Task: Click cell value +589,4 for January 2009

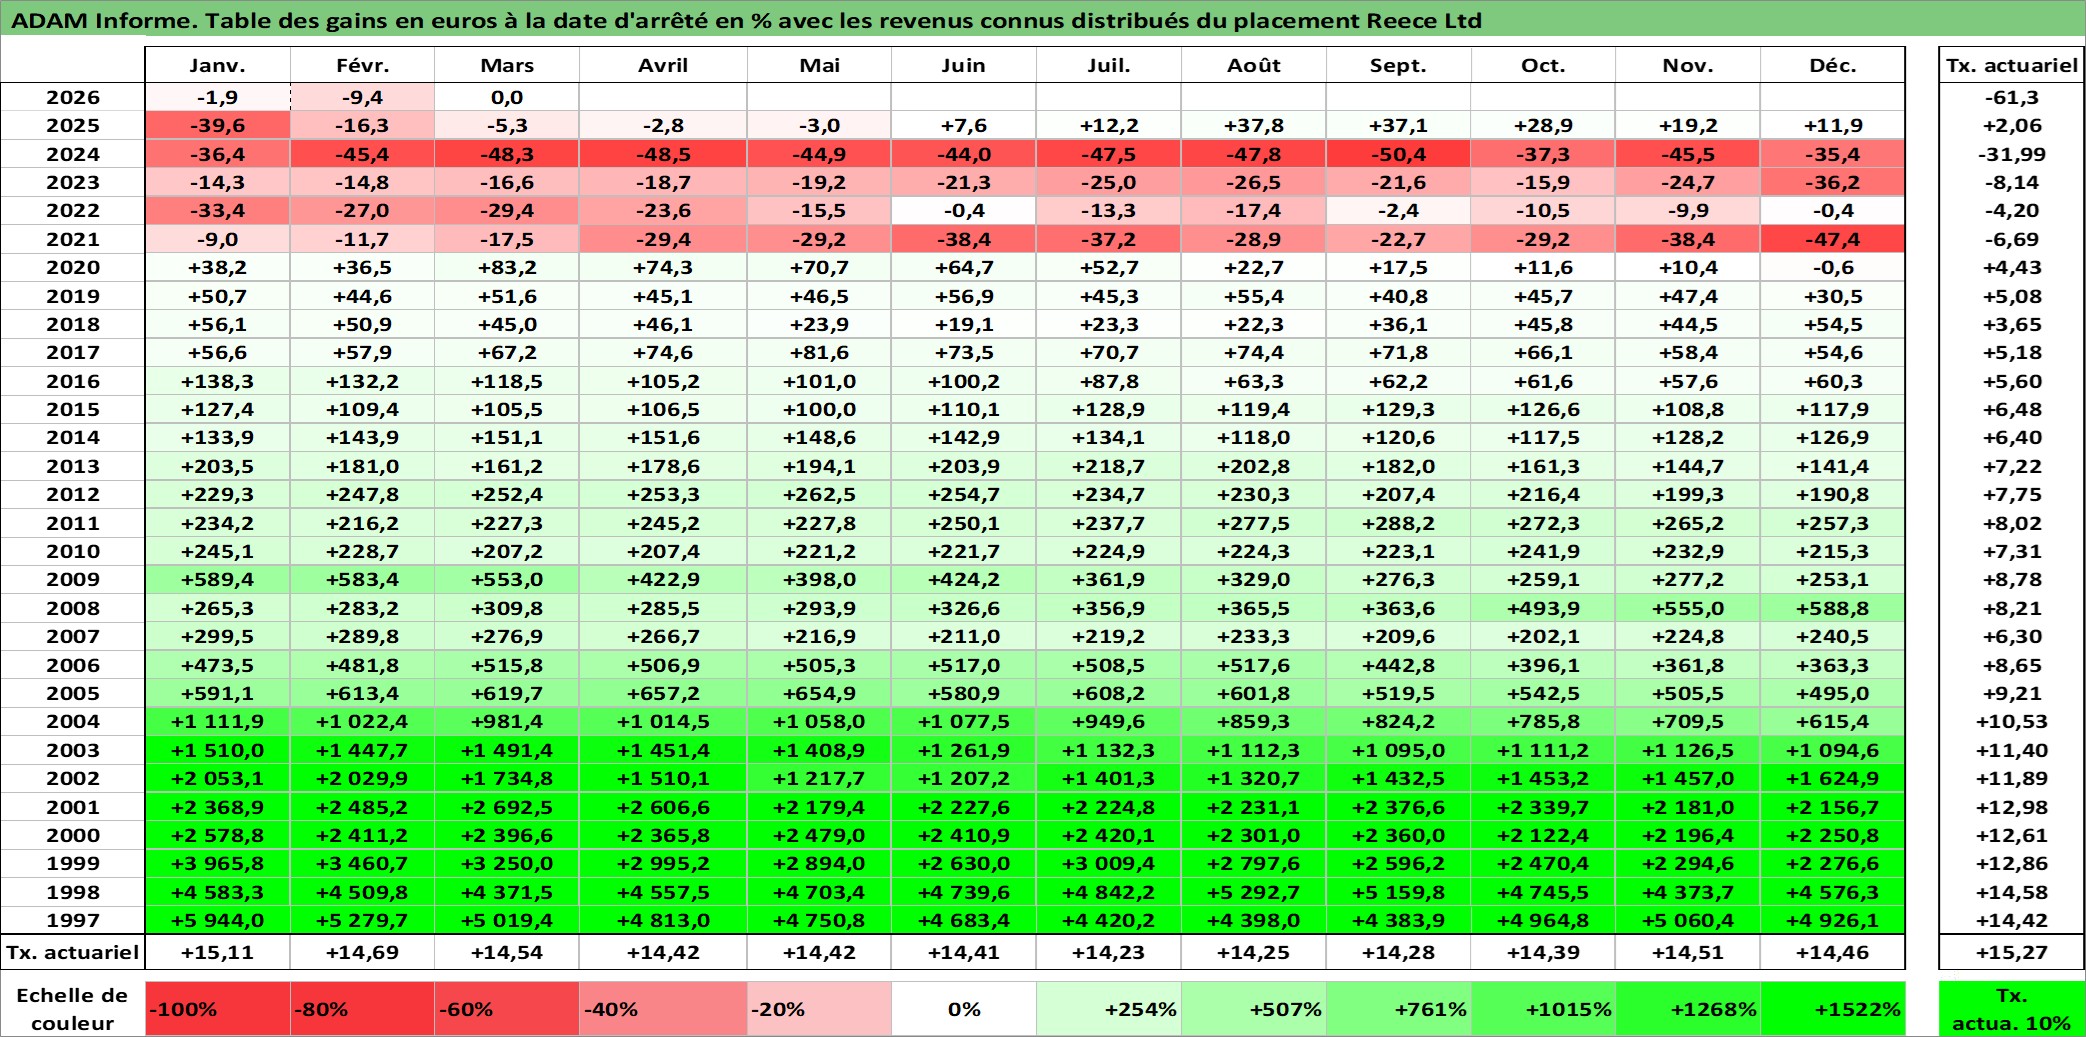Action: pos(218,579)
